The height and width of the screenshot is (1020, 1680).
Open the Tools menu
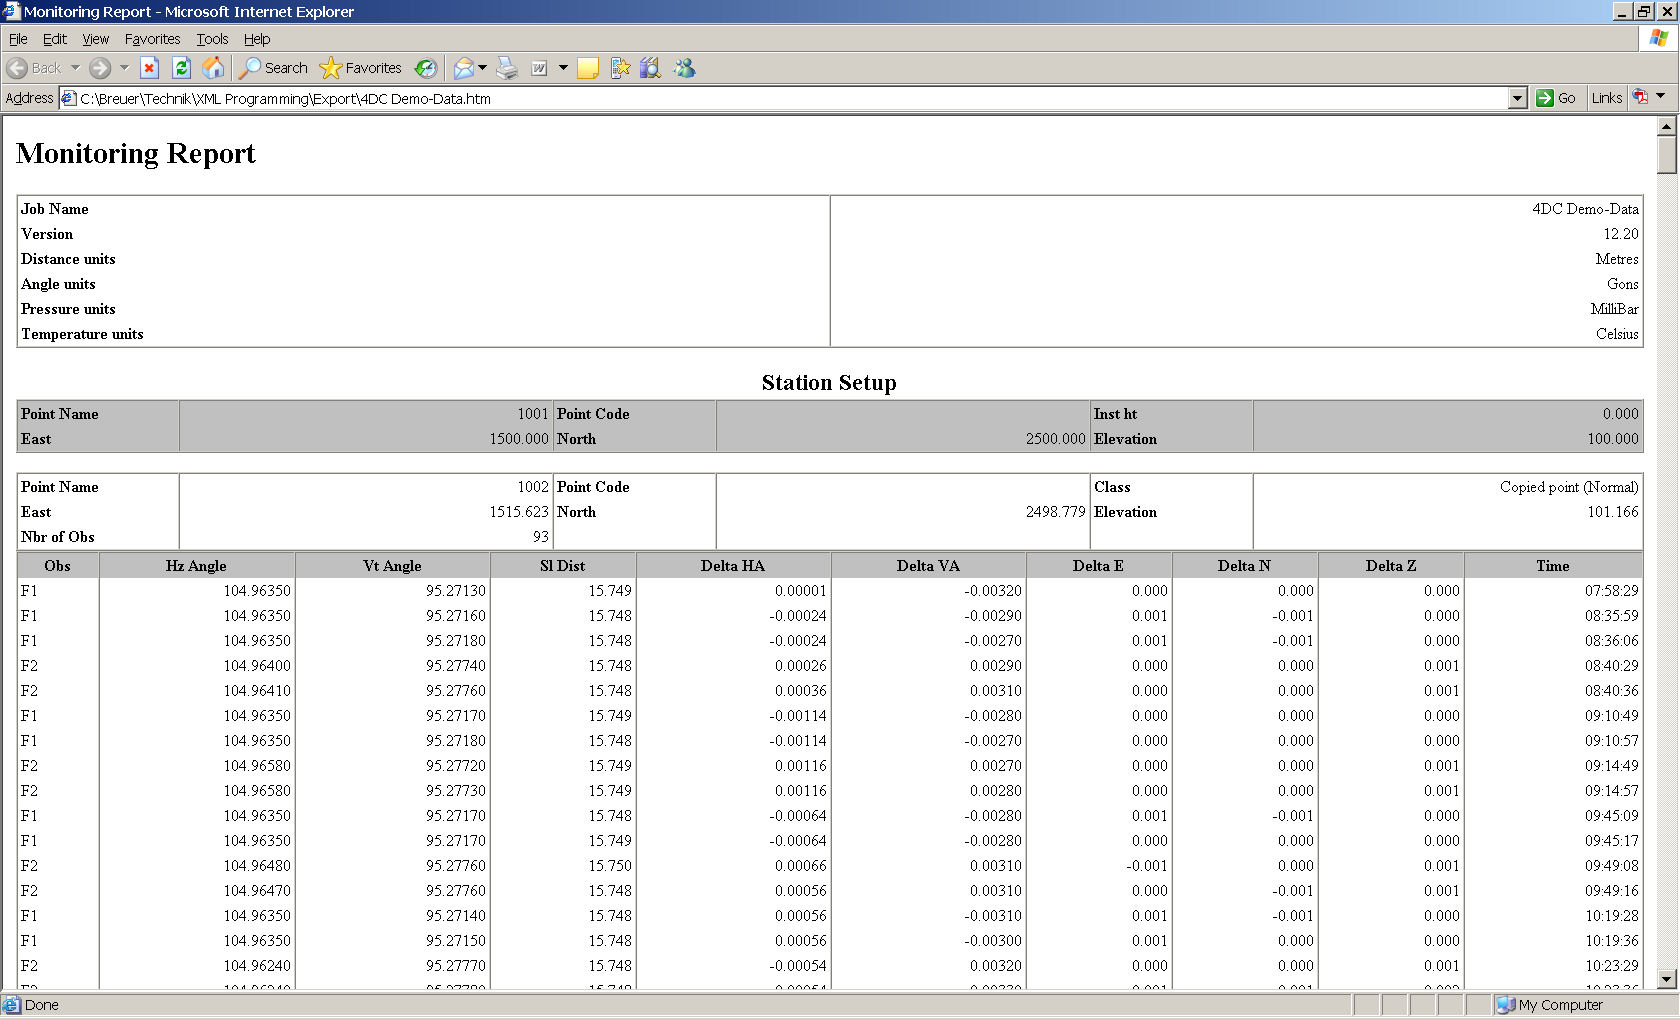click(x=212, y=39)
